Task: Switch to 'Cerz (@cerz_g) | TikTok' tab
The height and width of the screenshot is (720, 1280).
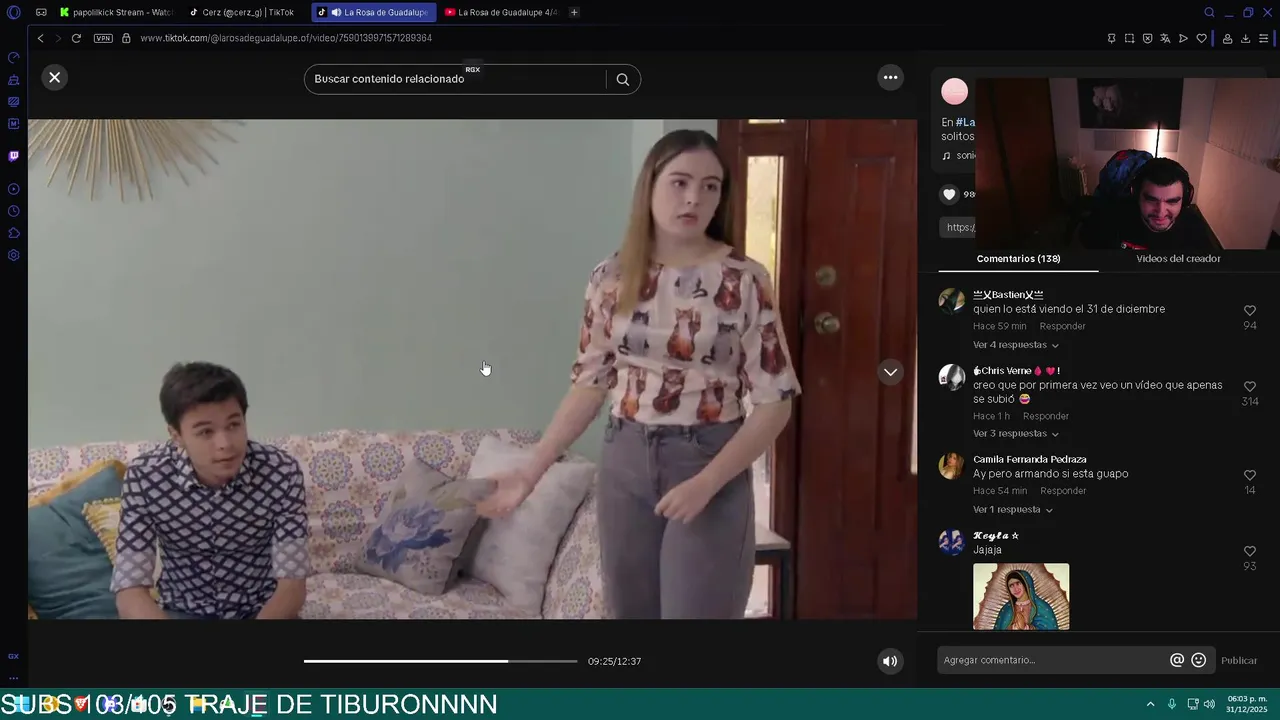Action: click(242, 12)
